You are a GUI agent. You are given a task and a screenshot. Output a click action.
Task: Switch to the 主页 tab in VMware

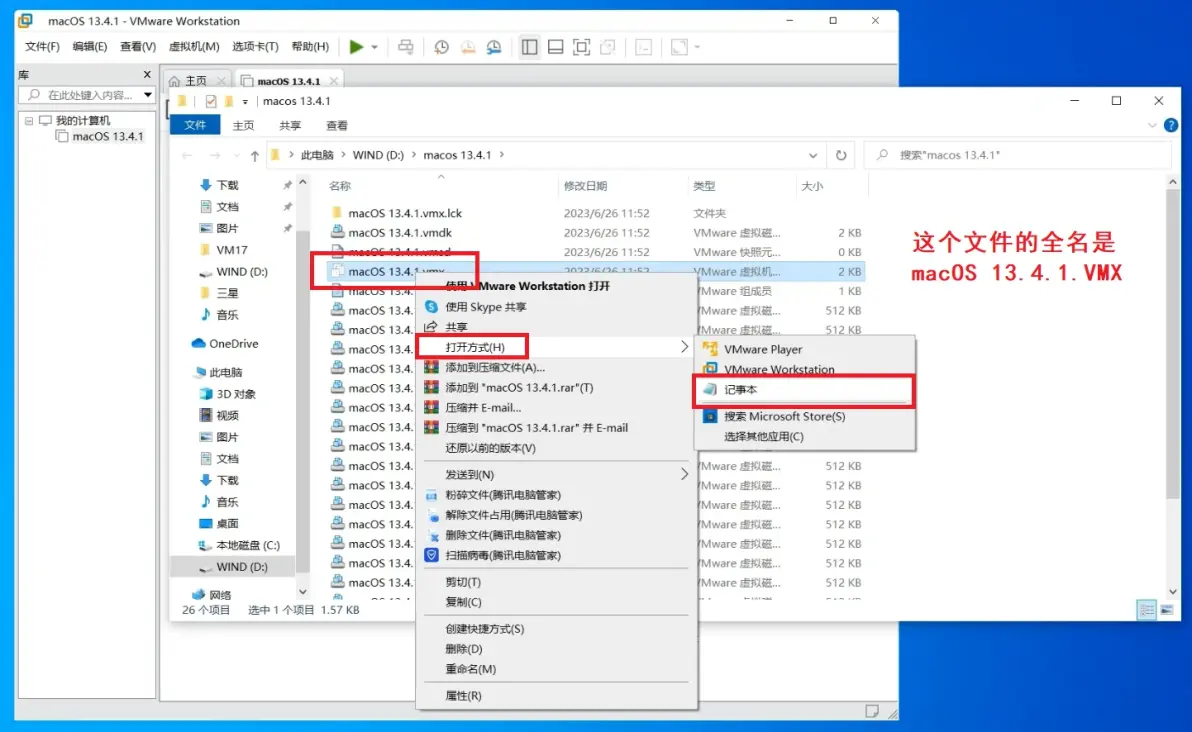[x=196, y=81]
